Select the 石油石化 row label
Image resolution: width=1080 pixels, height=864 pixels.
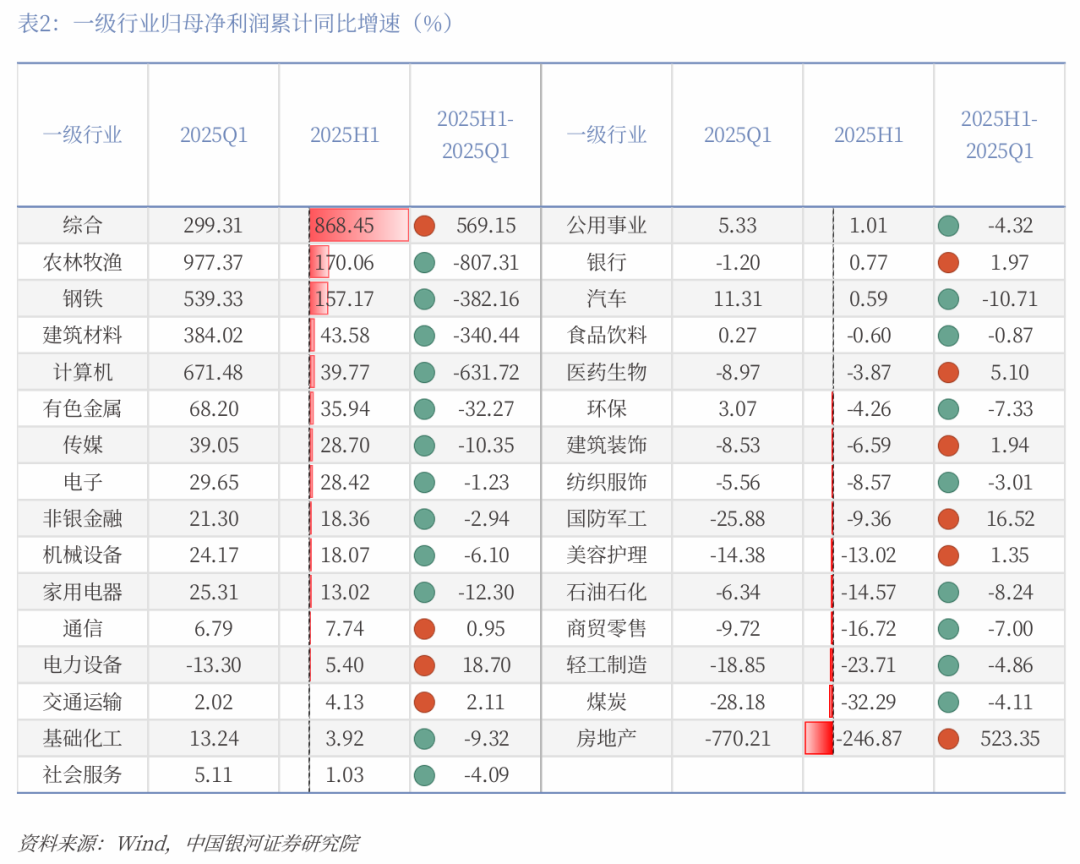[607, 592]
